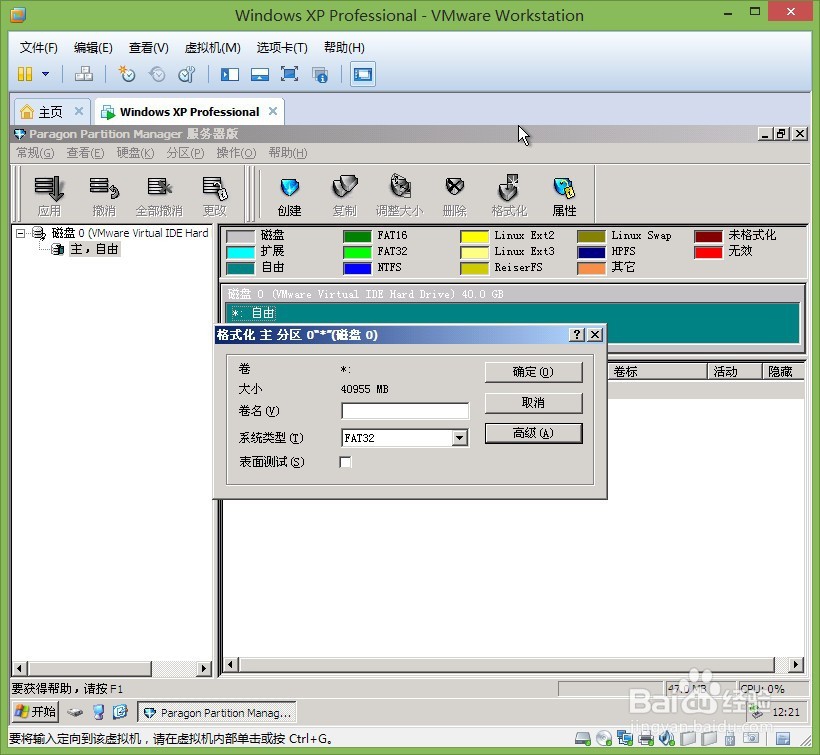The width and height of the screenshot is (820, 755).
Task: Click the 应用 (apply) toolbar icon
Action: tap(49, 196)
